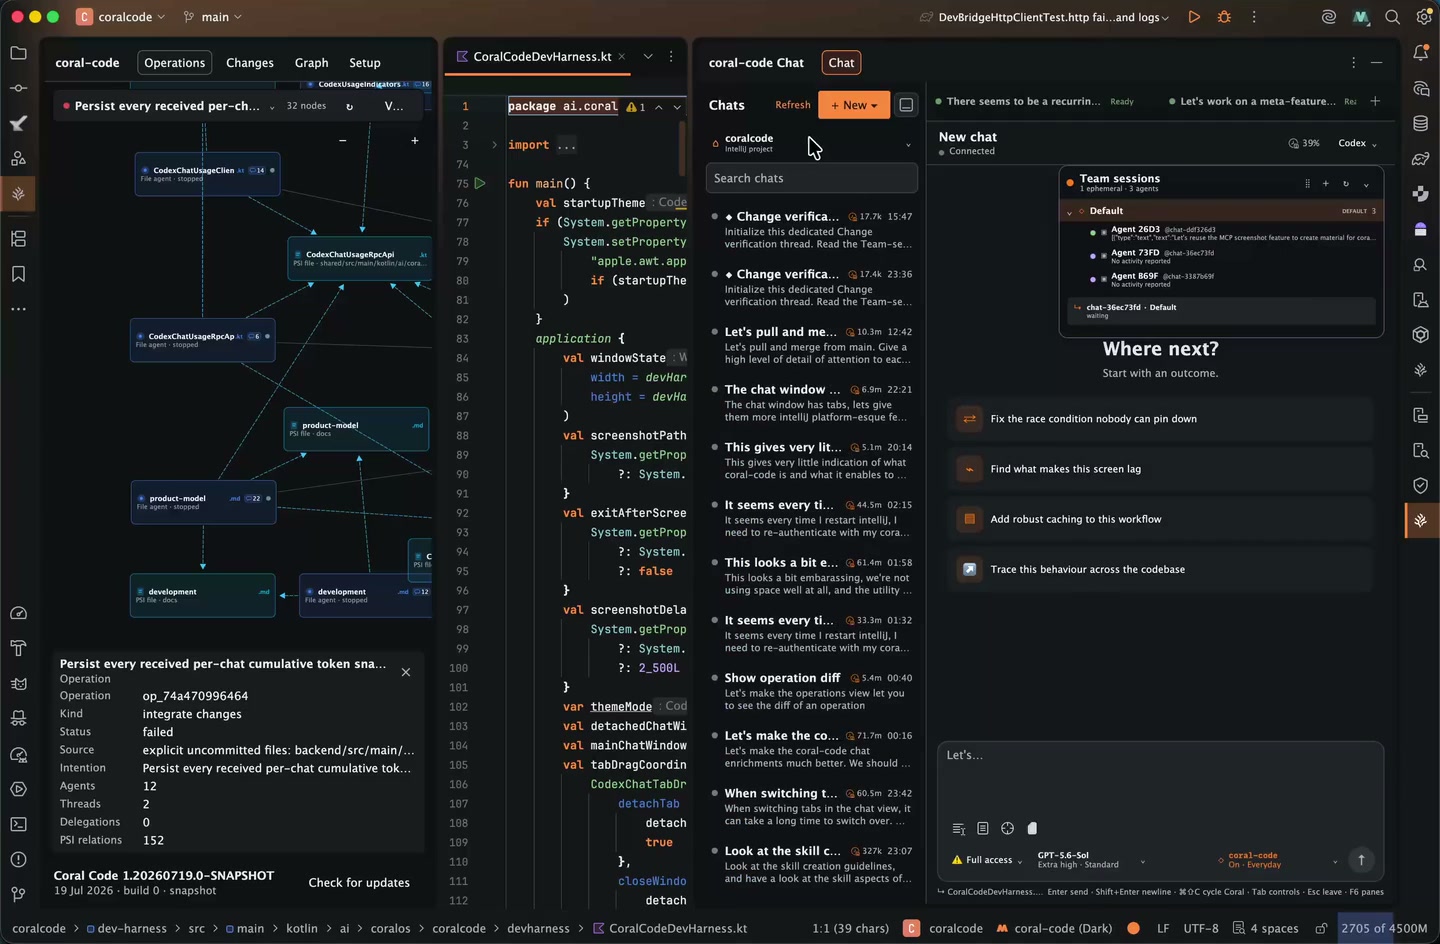The height and width of the screenshot is (944, 1440).
Task: Refresh the operations graph toolbar
Action: pyautogui.click(x=349, y=106)
